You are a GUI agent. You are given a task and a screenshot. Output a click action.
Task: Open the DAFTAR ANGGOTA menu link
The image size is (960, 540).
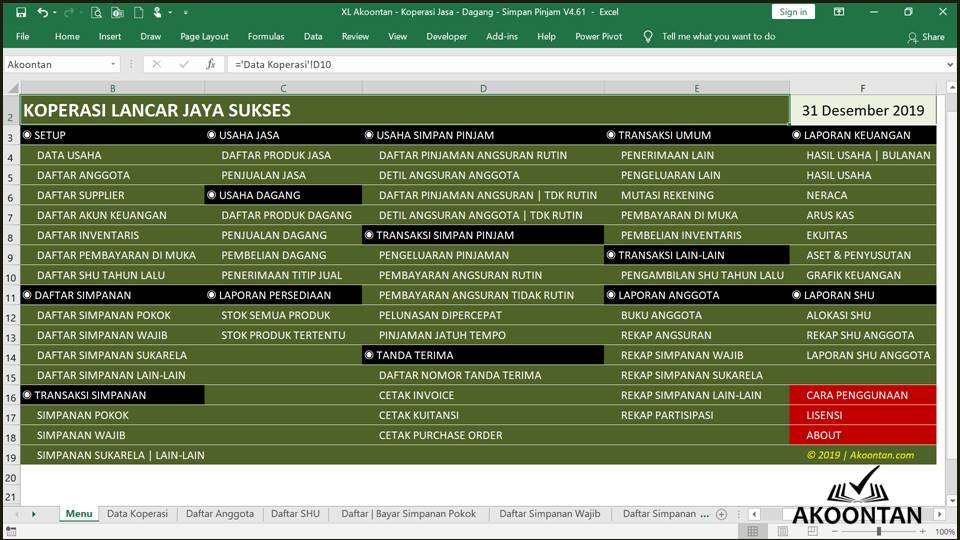(x=83, y=175)
